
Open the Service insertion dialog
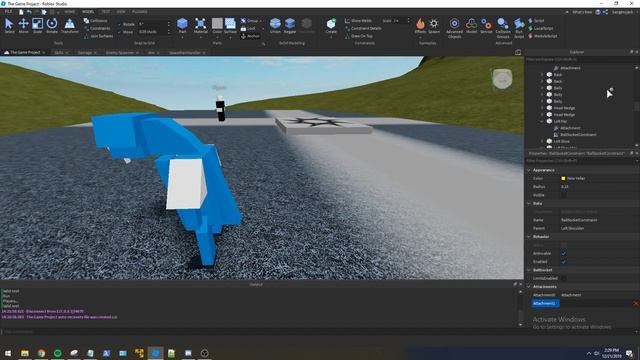[486, 25]
